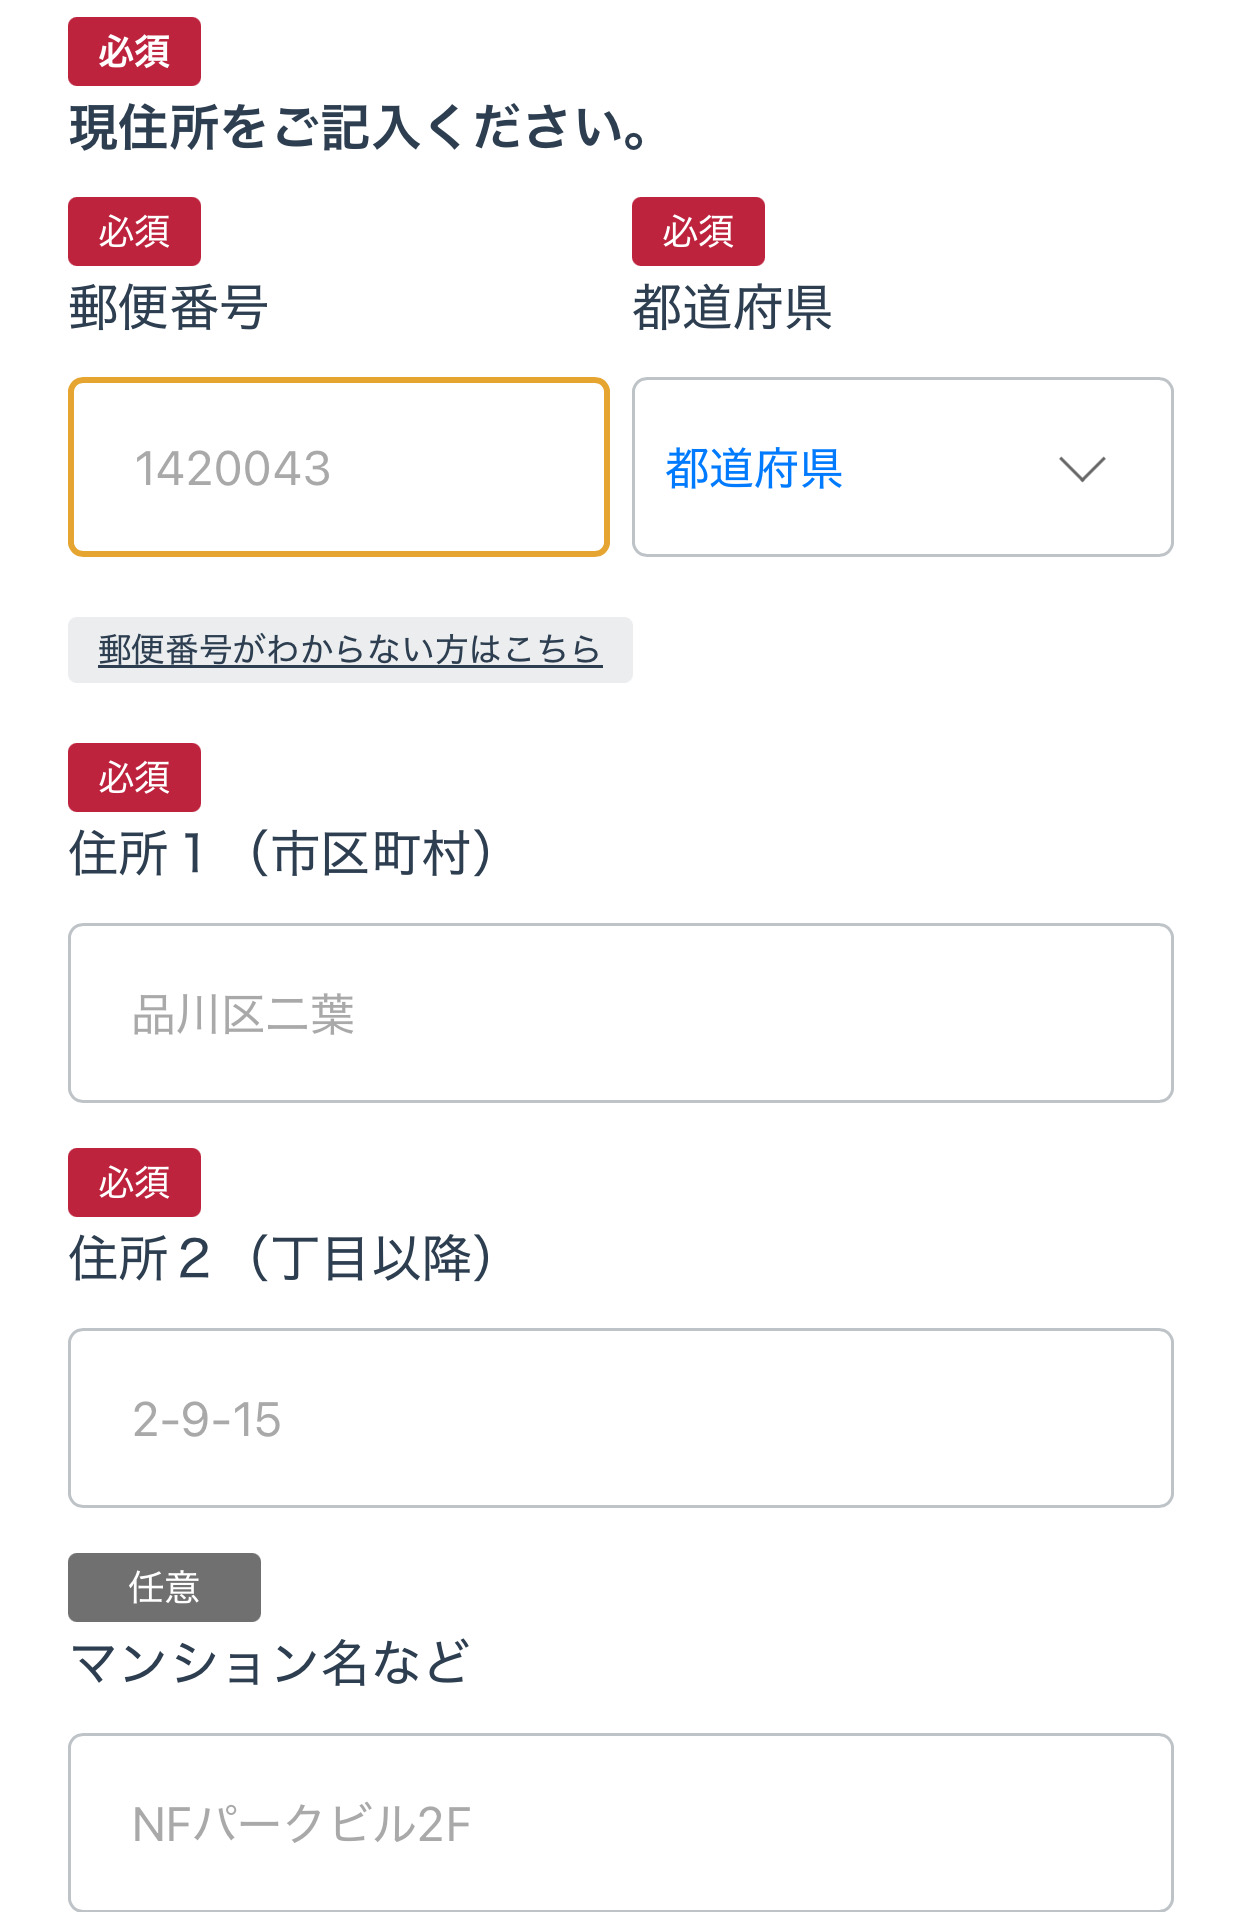Open the 郵便番号がわからない方はこちら link
Viewport: 1242px width, 1912px height.
point(350,650)
